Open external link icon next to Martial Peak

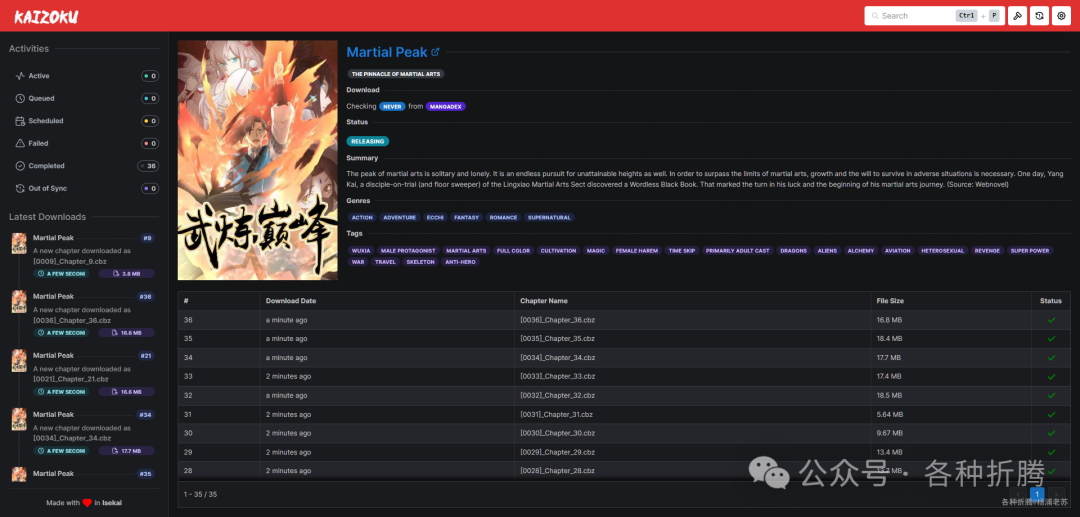click(435, 52)
